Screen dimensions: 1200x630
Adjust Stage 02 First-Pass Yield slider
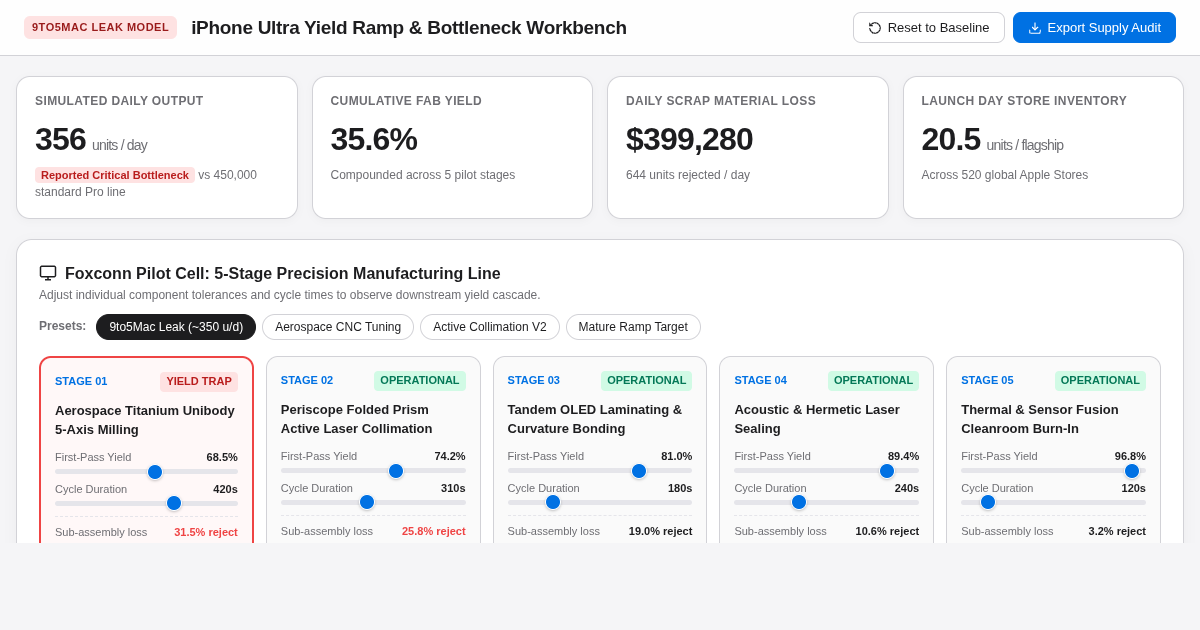pos(373,471)
